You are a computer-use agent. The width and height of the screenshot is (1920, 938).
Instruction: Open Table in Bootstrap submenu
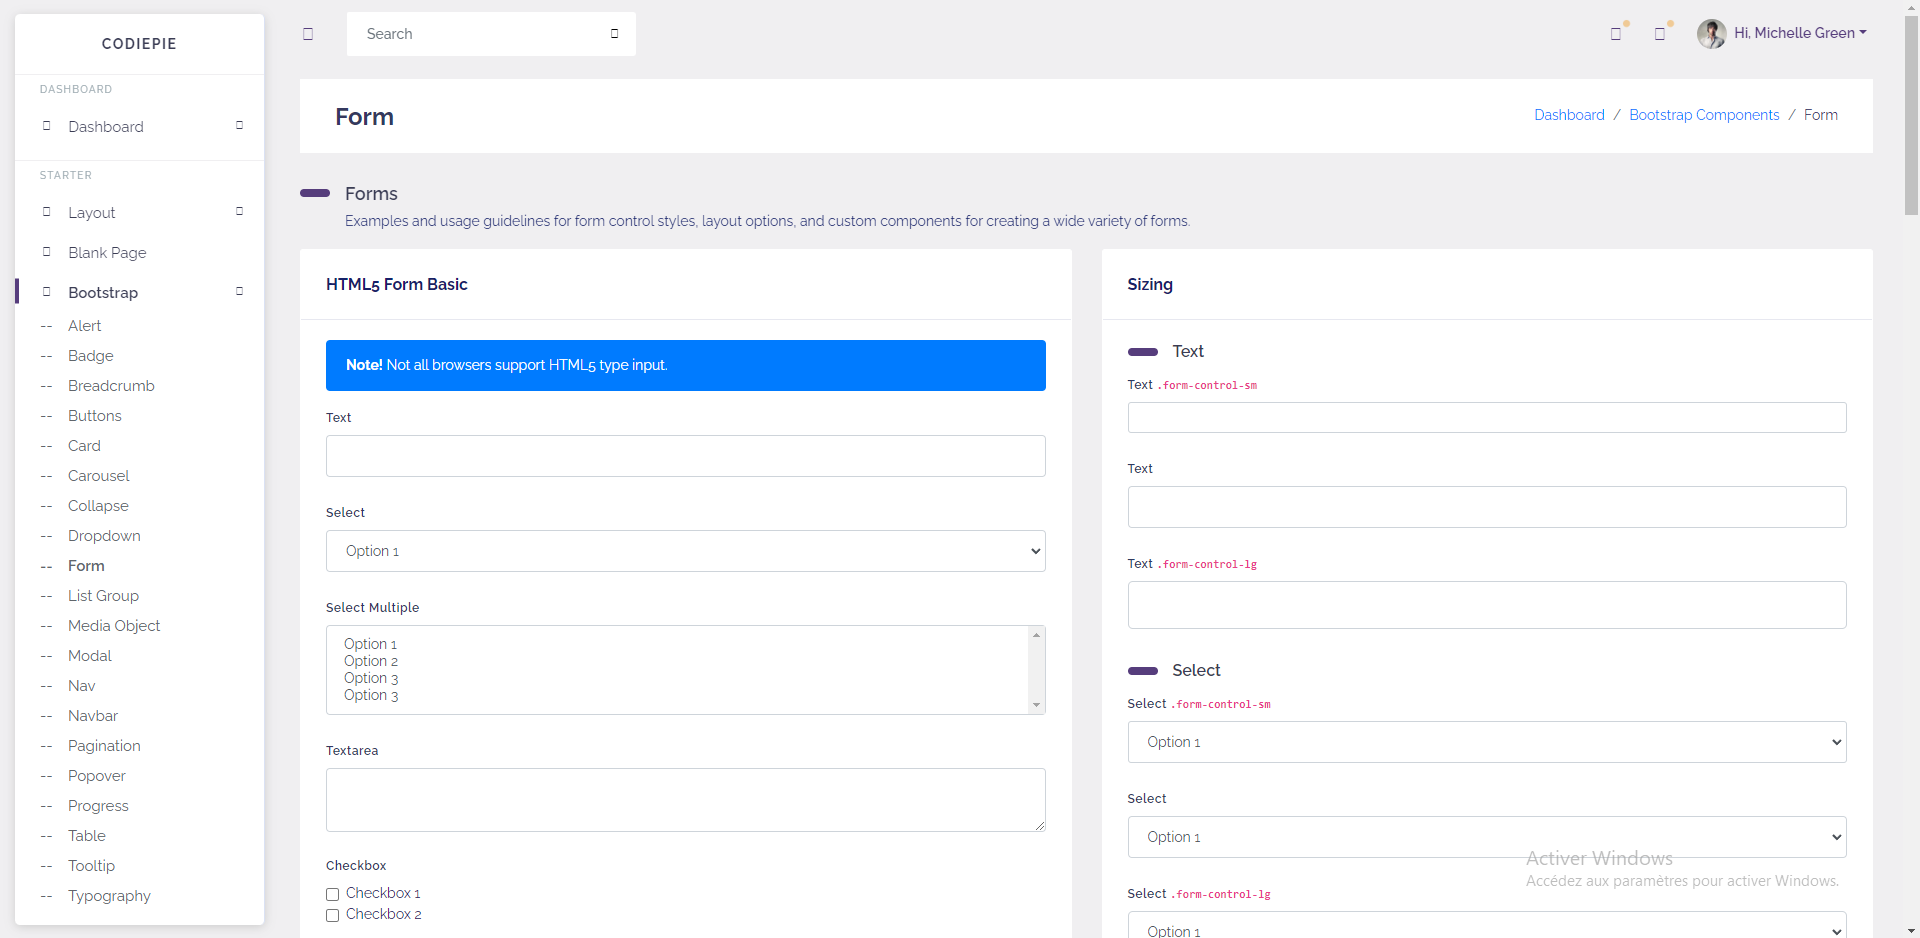pos(87,836)
